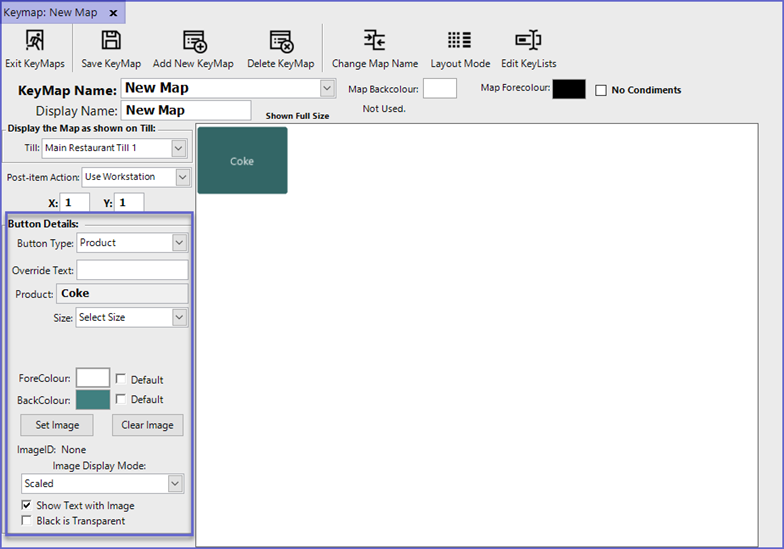This screenshot has width=784, height=549.
Task: Enable the Black is Transparent option
Action: (26, 521)
